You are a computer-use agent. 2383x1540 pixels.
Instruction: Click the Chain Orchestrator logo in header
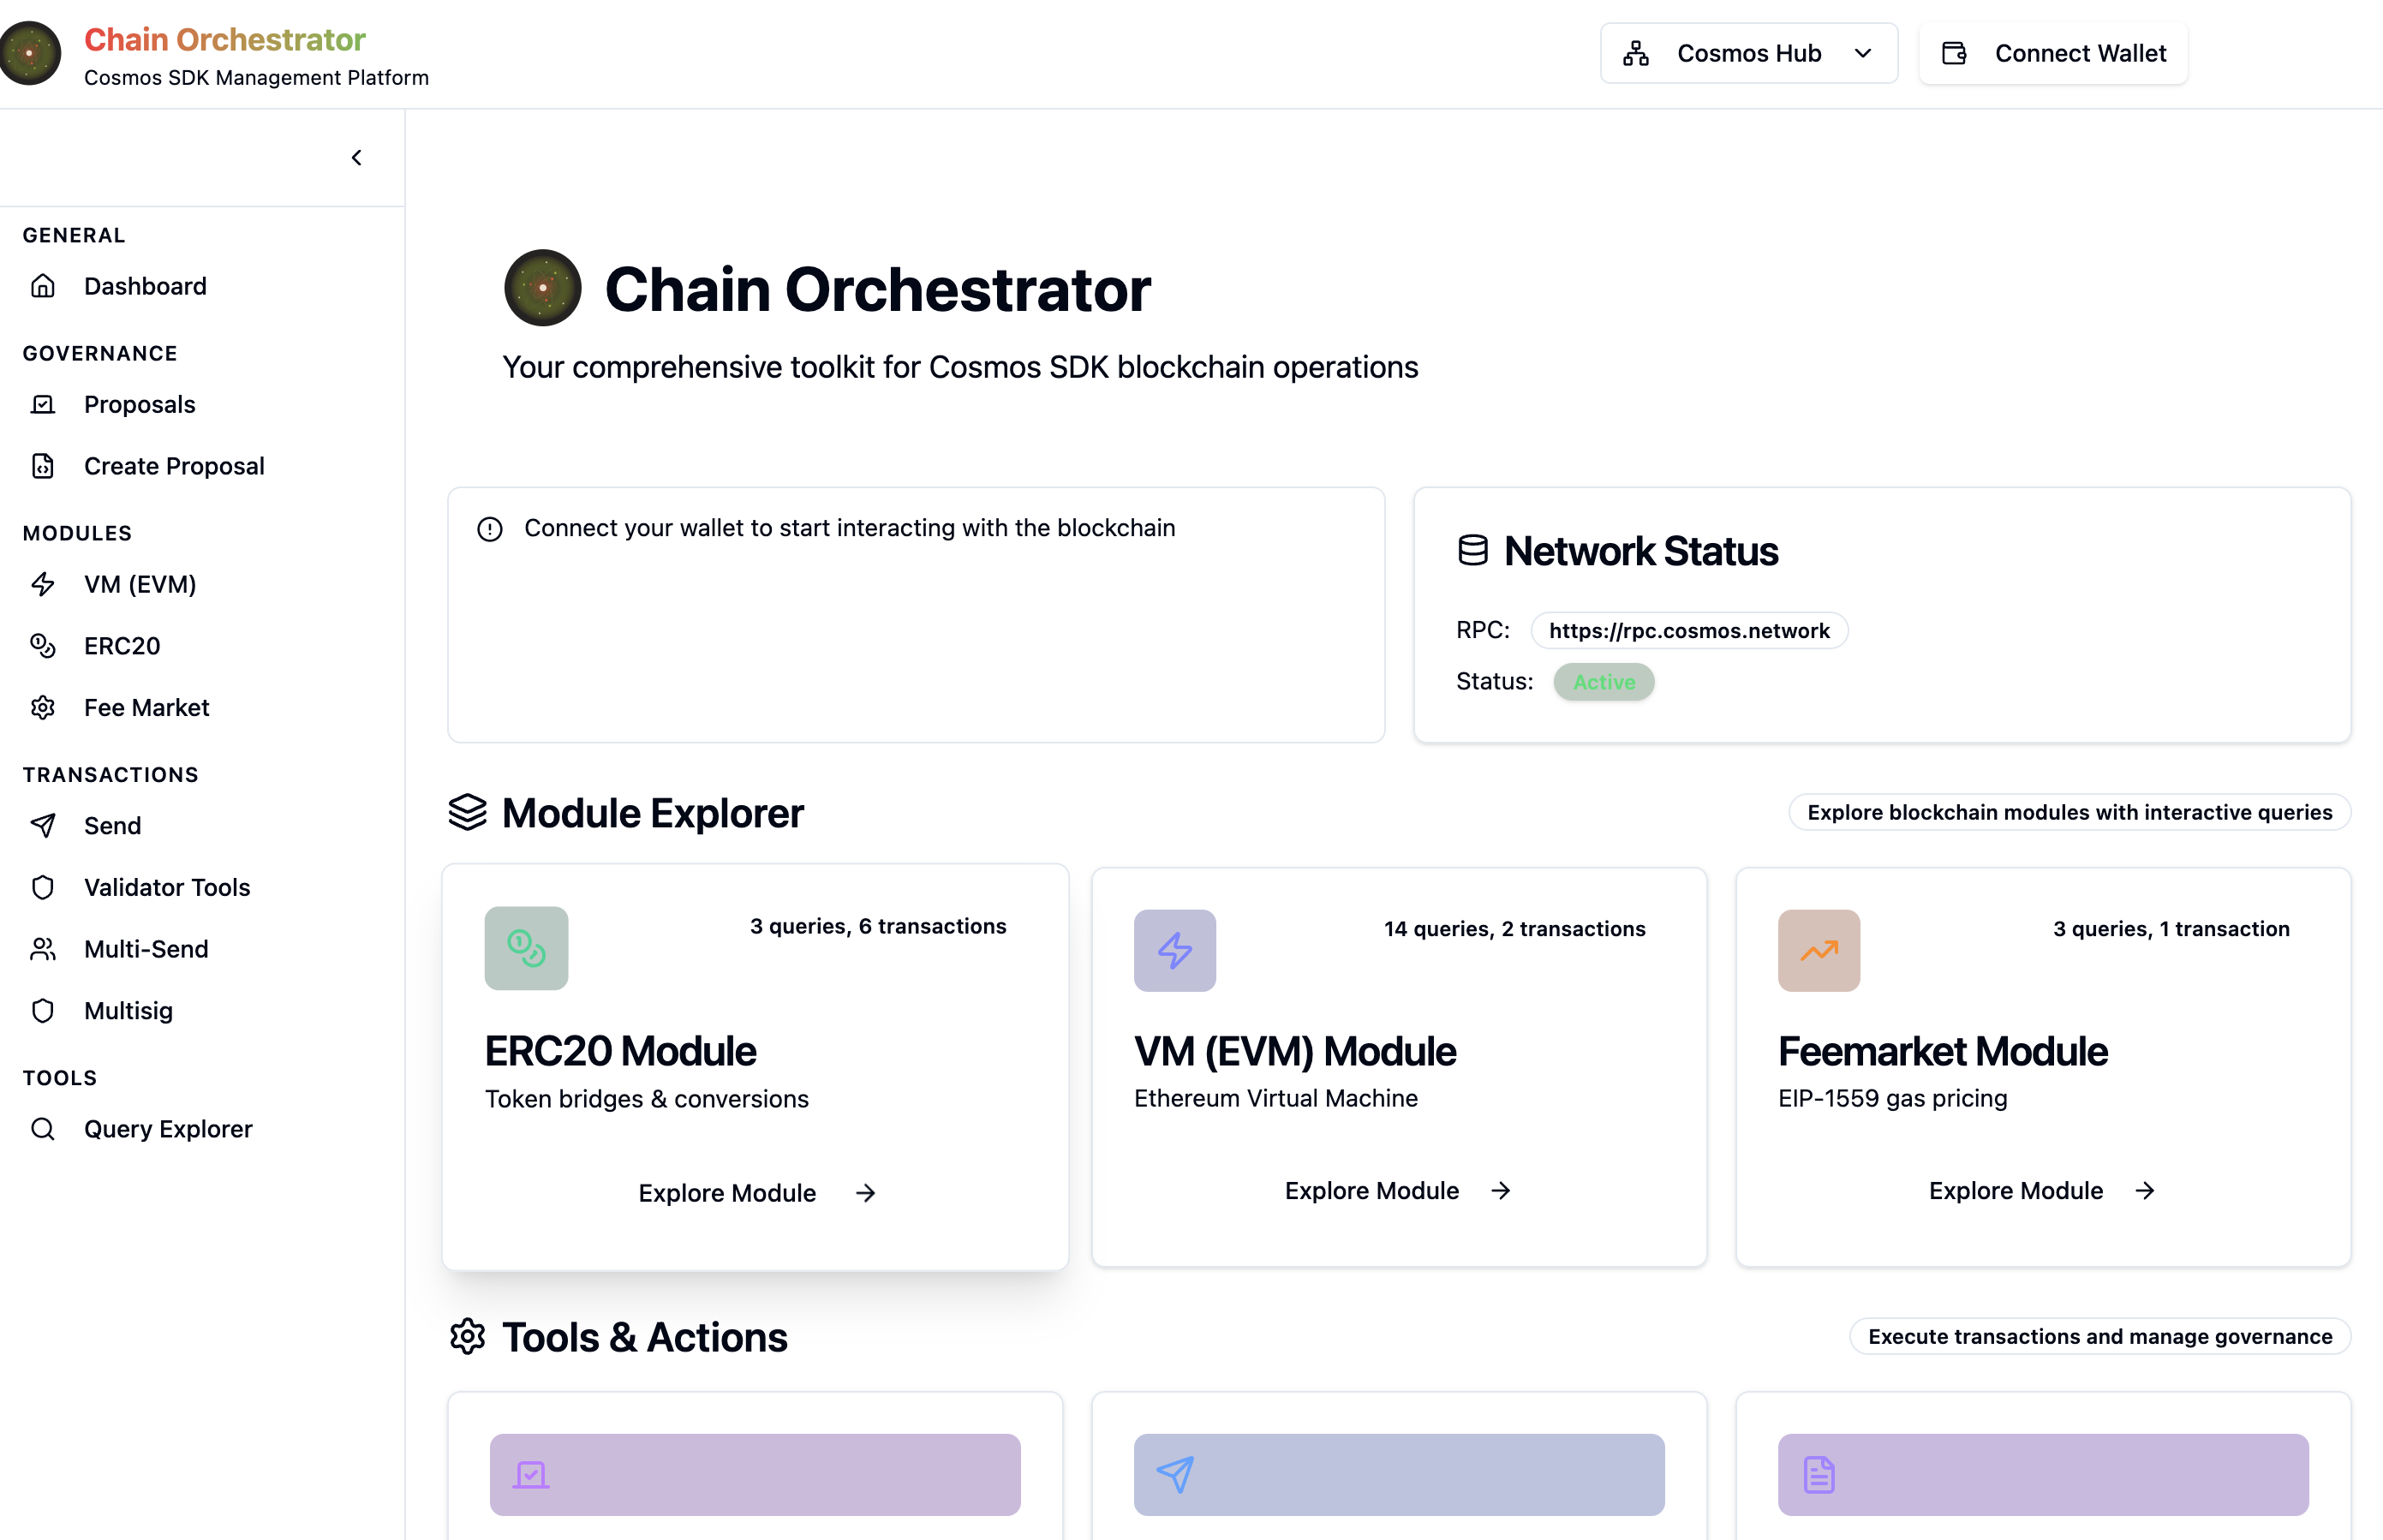[30, 53]
